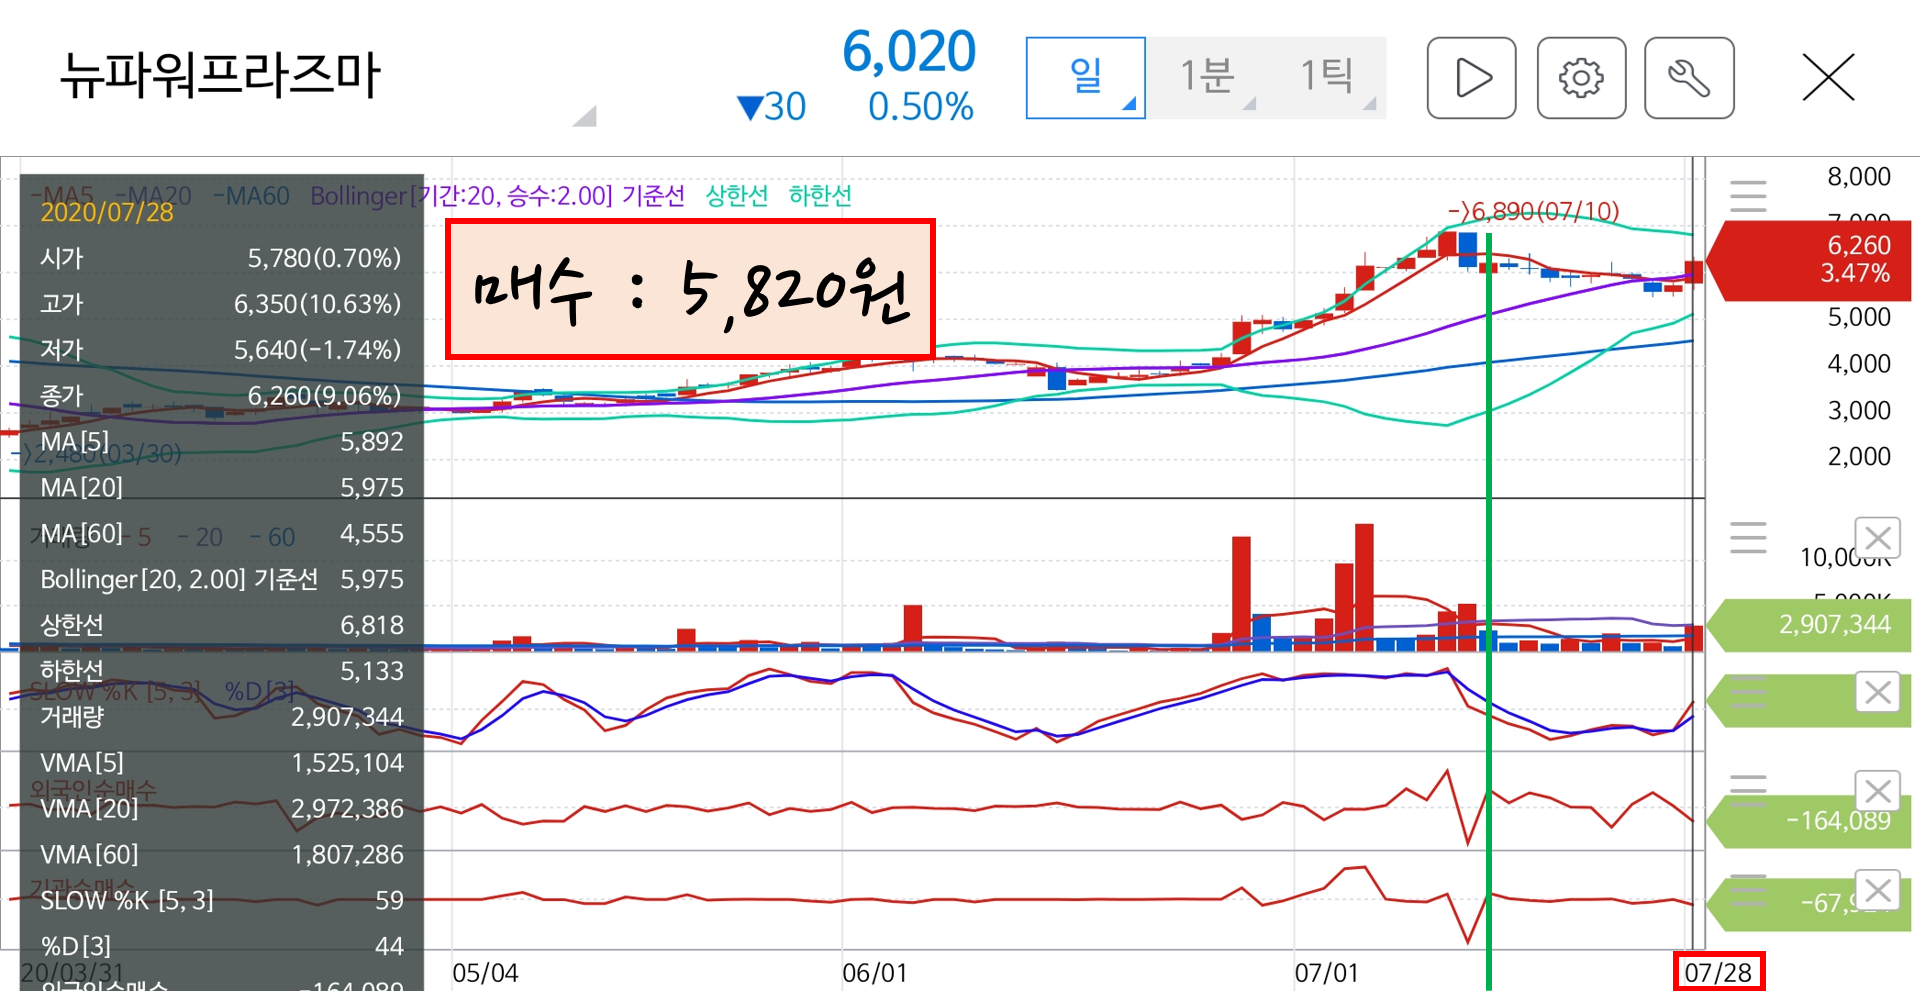The width and height of the screenshot is (1920, 991).
Task: Open the wrench tools icon
Action: 1689,78
